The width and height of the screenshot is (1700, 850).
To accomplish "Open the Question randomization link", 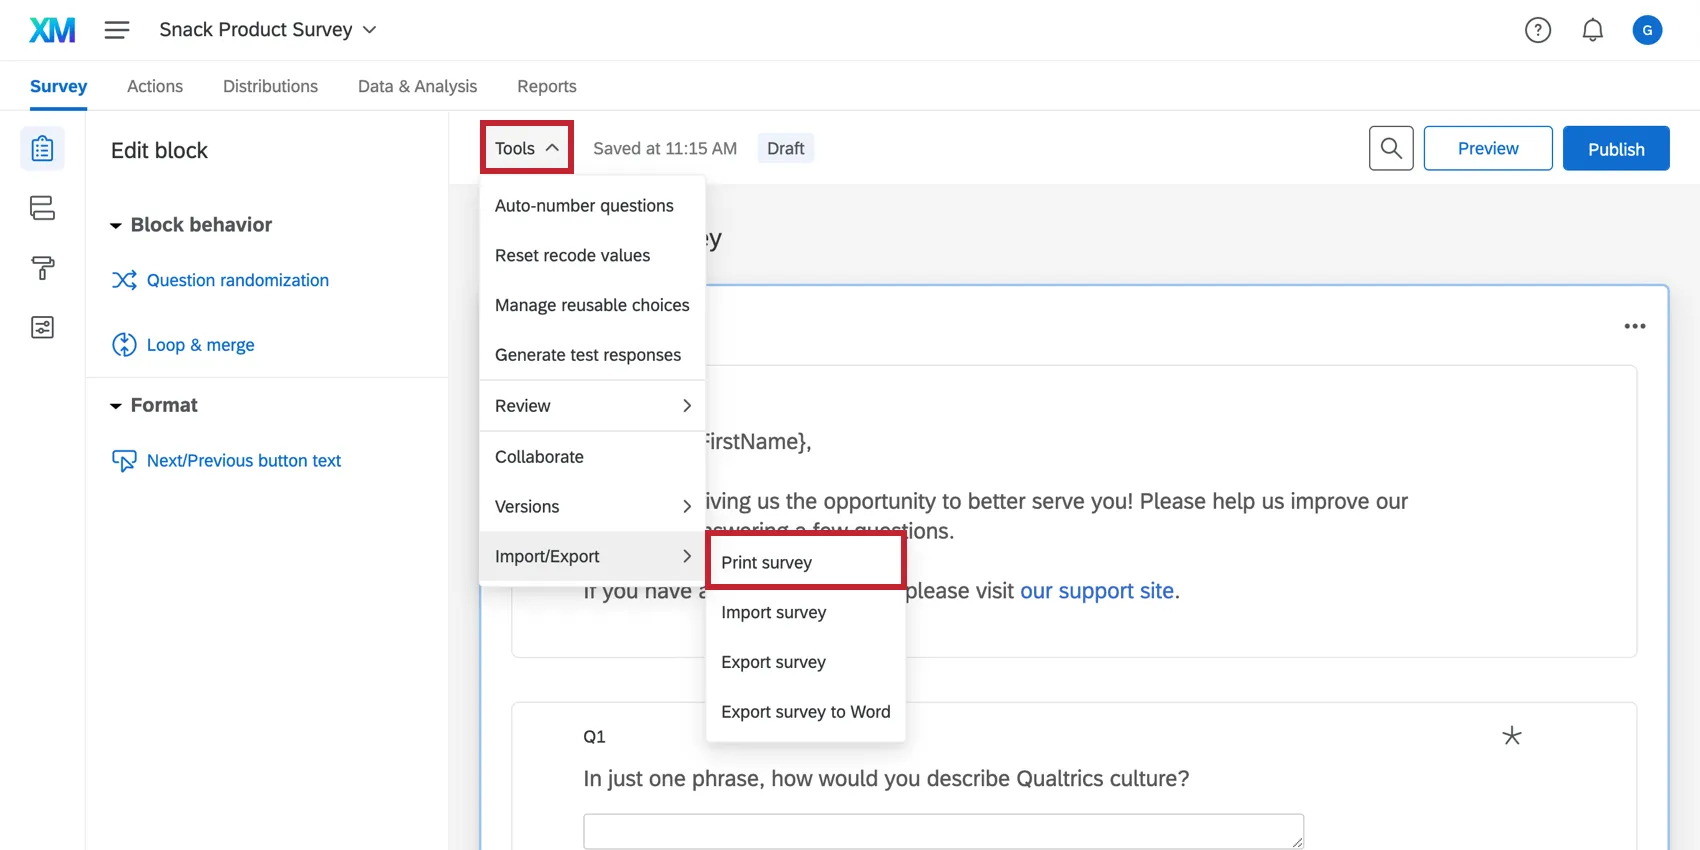I will point(237,280).
